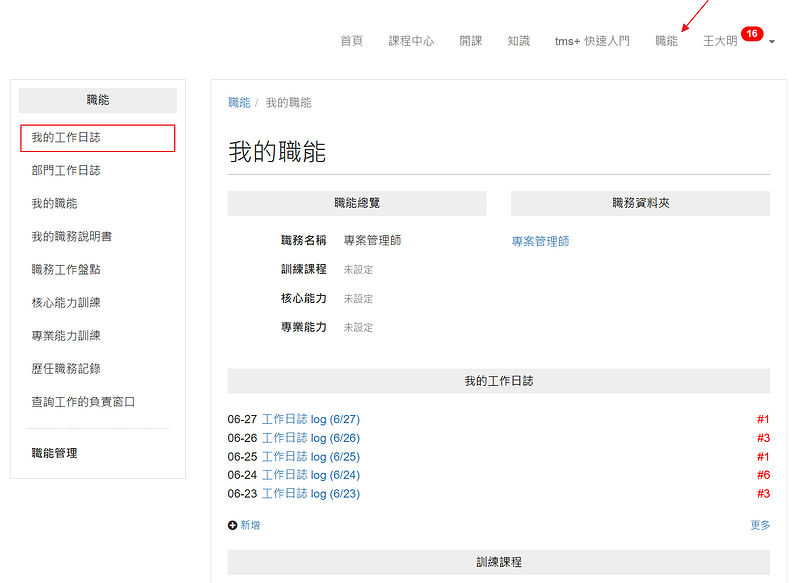Open 工作日誌 log (6/24) entry
This screenshot has height=583, width=800.
[310, 475]
